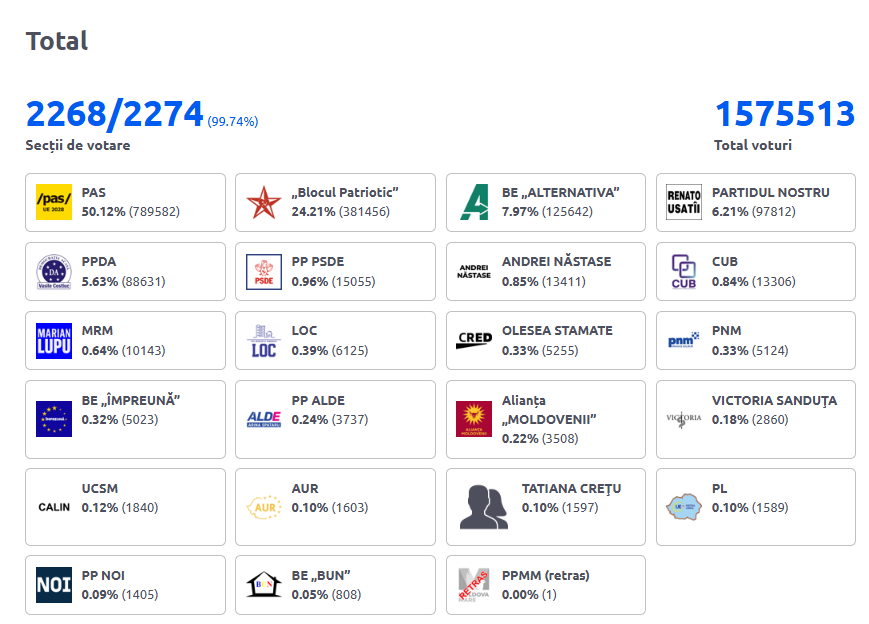This screenshot has height=624, width=869.
Task: Click the BE „ÎMPREUNĂ” party name
Action: 131,400
